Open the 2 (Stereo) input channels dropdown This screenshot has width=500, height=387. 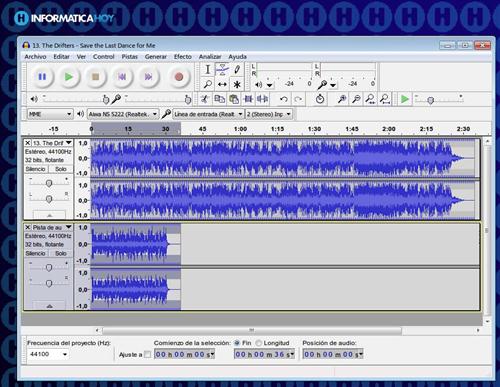click(269, 114)
